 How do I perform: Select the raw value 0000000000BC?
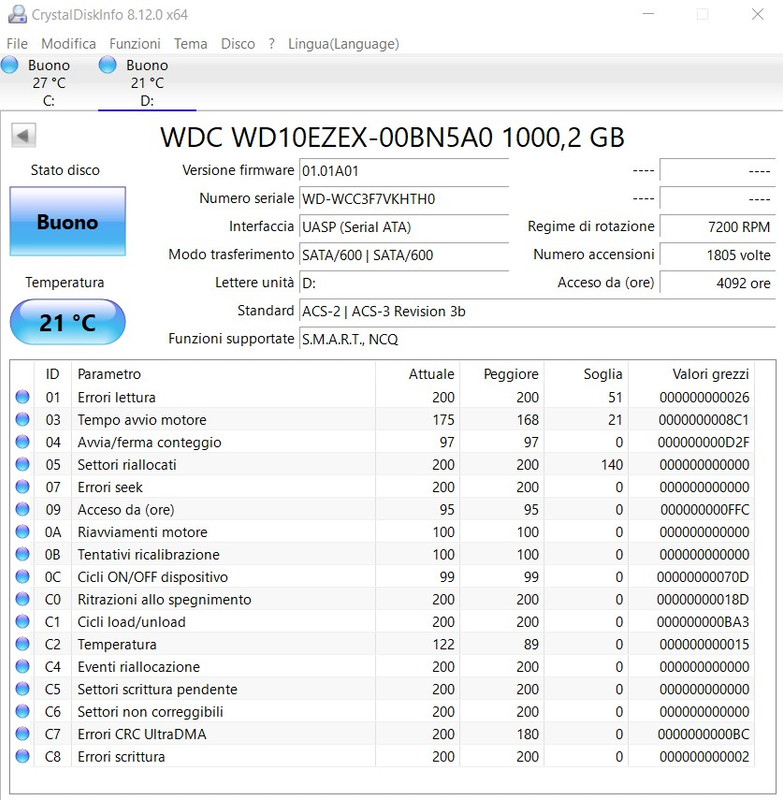[703, 734]
